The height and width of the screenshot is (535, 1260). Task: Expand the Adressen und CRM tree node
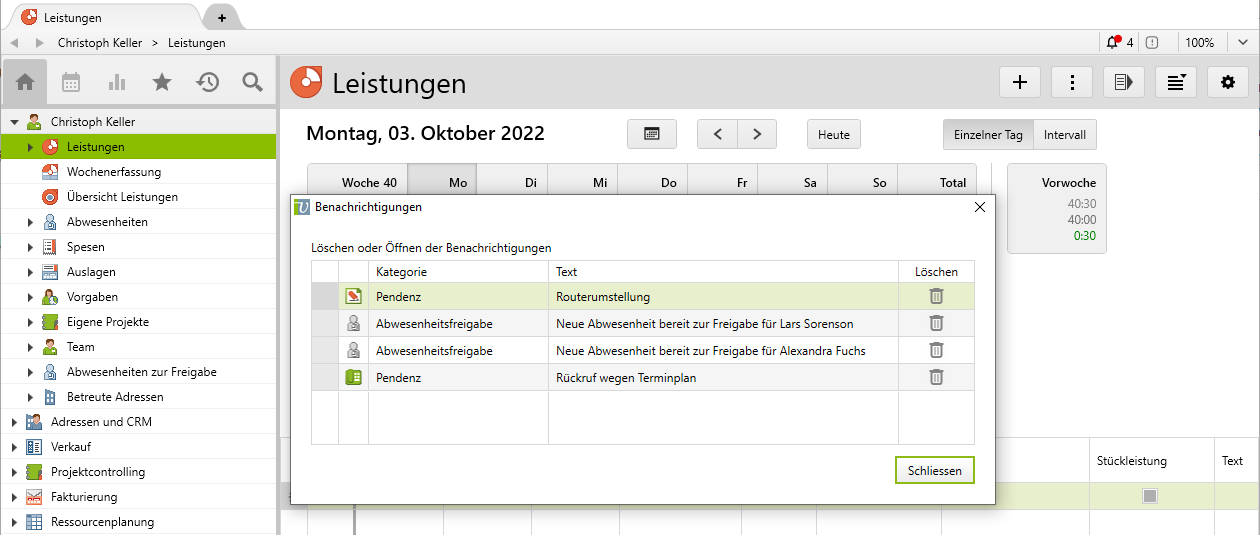(15, 422)
